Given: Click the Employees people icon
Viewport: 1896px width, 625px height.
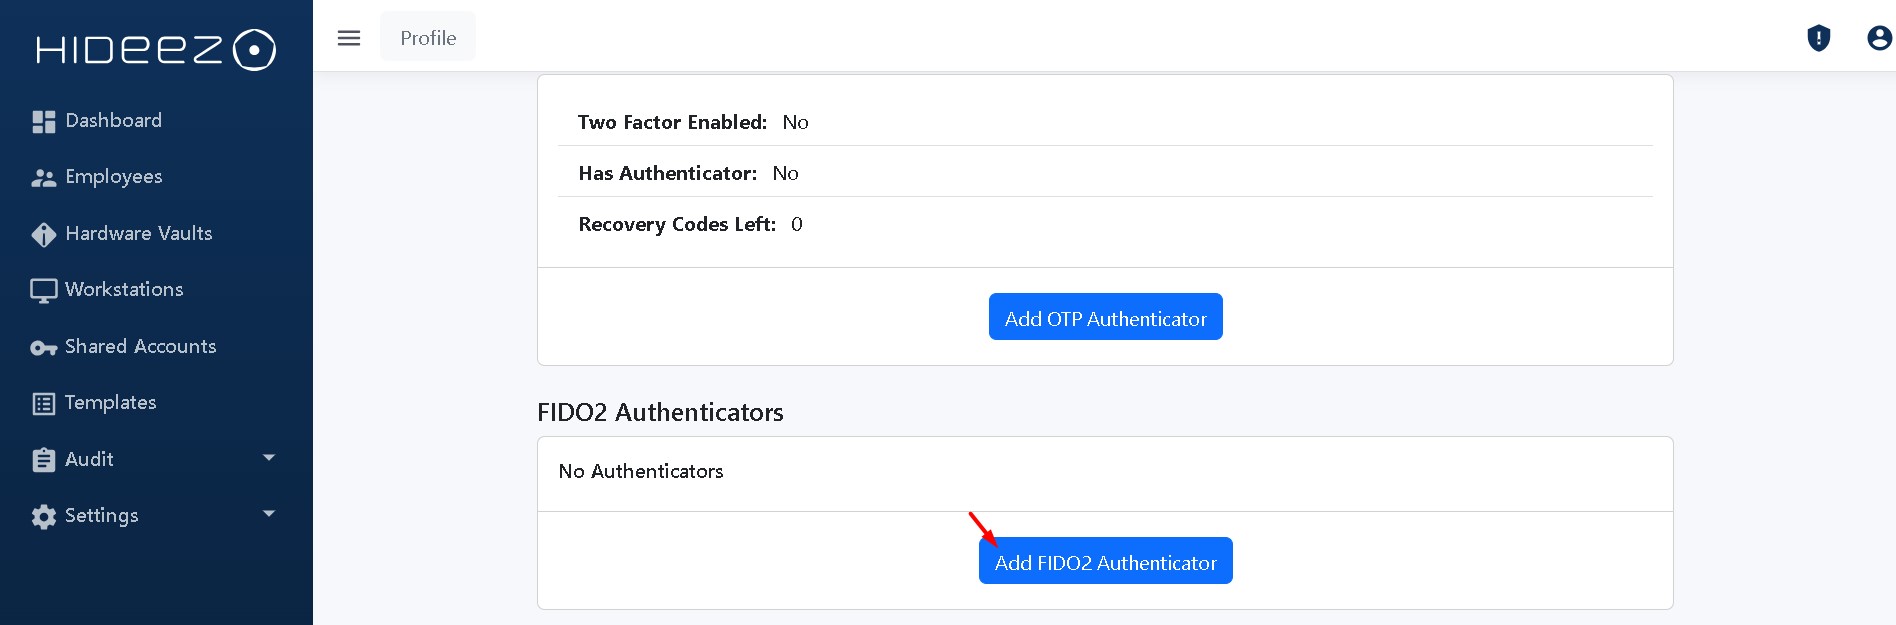Looking at the screenshot, I should pyautogui.click(x=43, y=178).
